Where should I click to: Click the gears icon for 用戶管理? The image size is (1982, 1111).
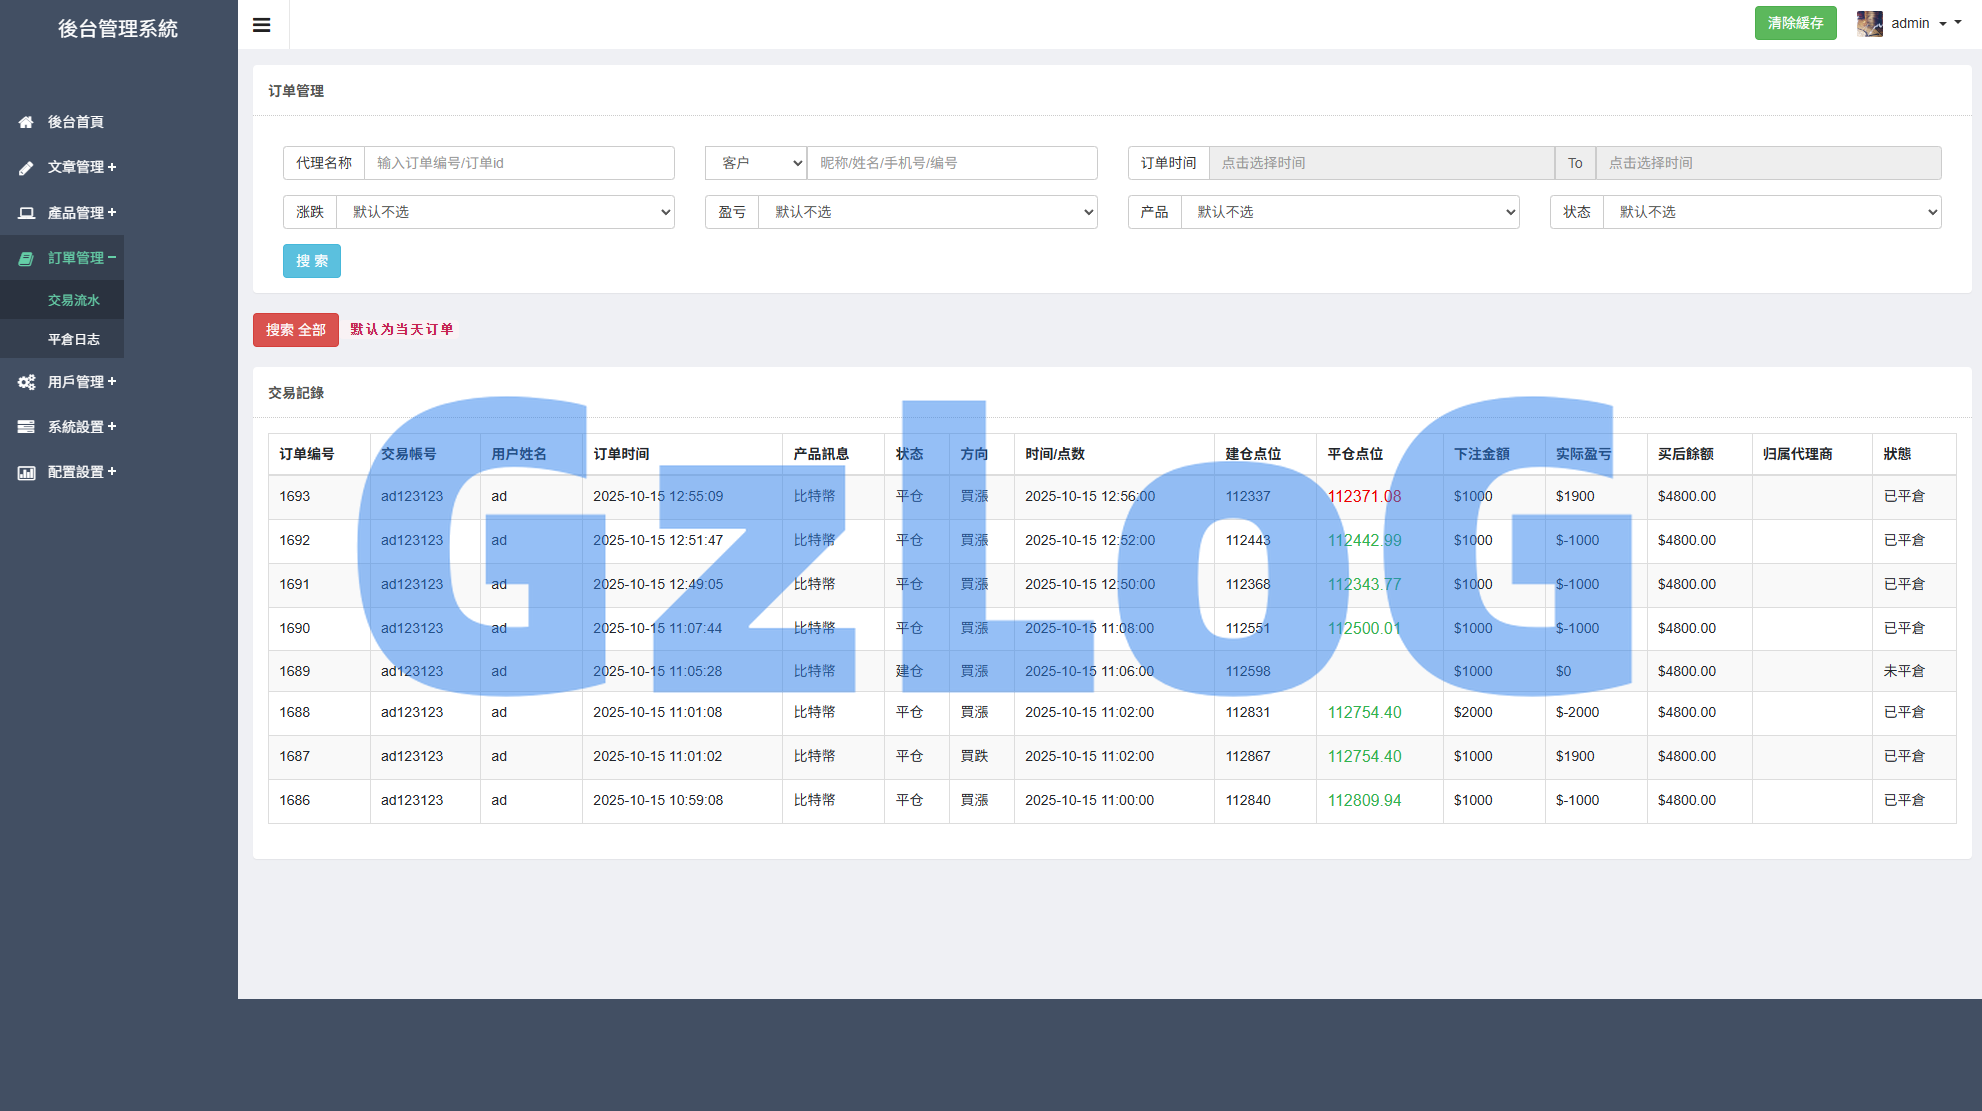click(26, 382)
